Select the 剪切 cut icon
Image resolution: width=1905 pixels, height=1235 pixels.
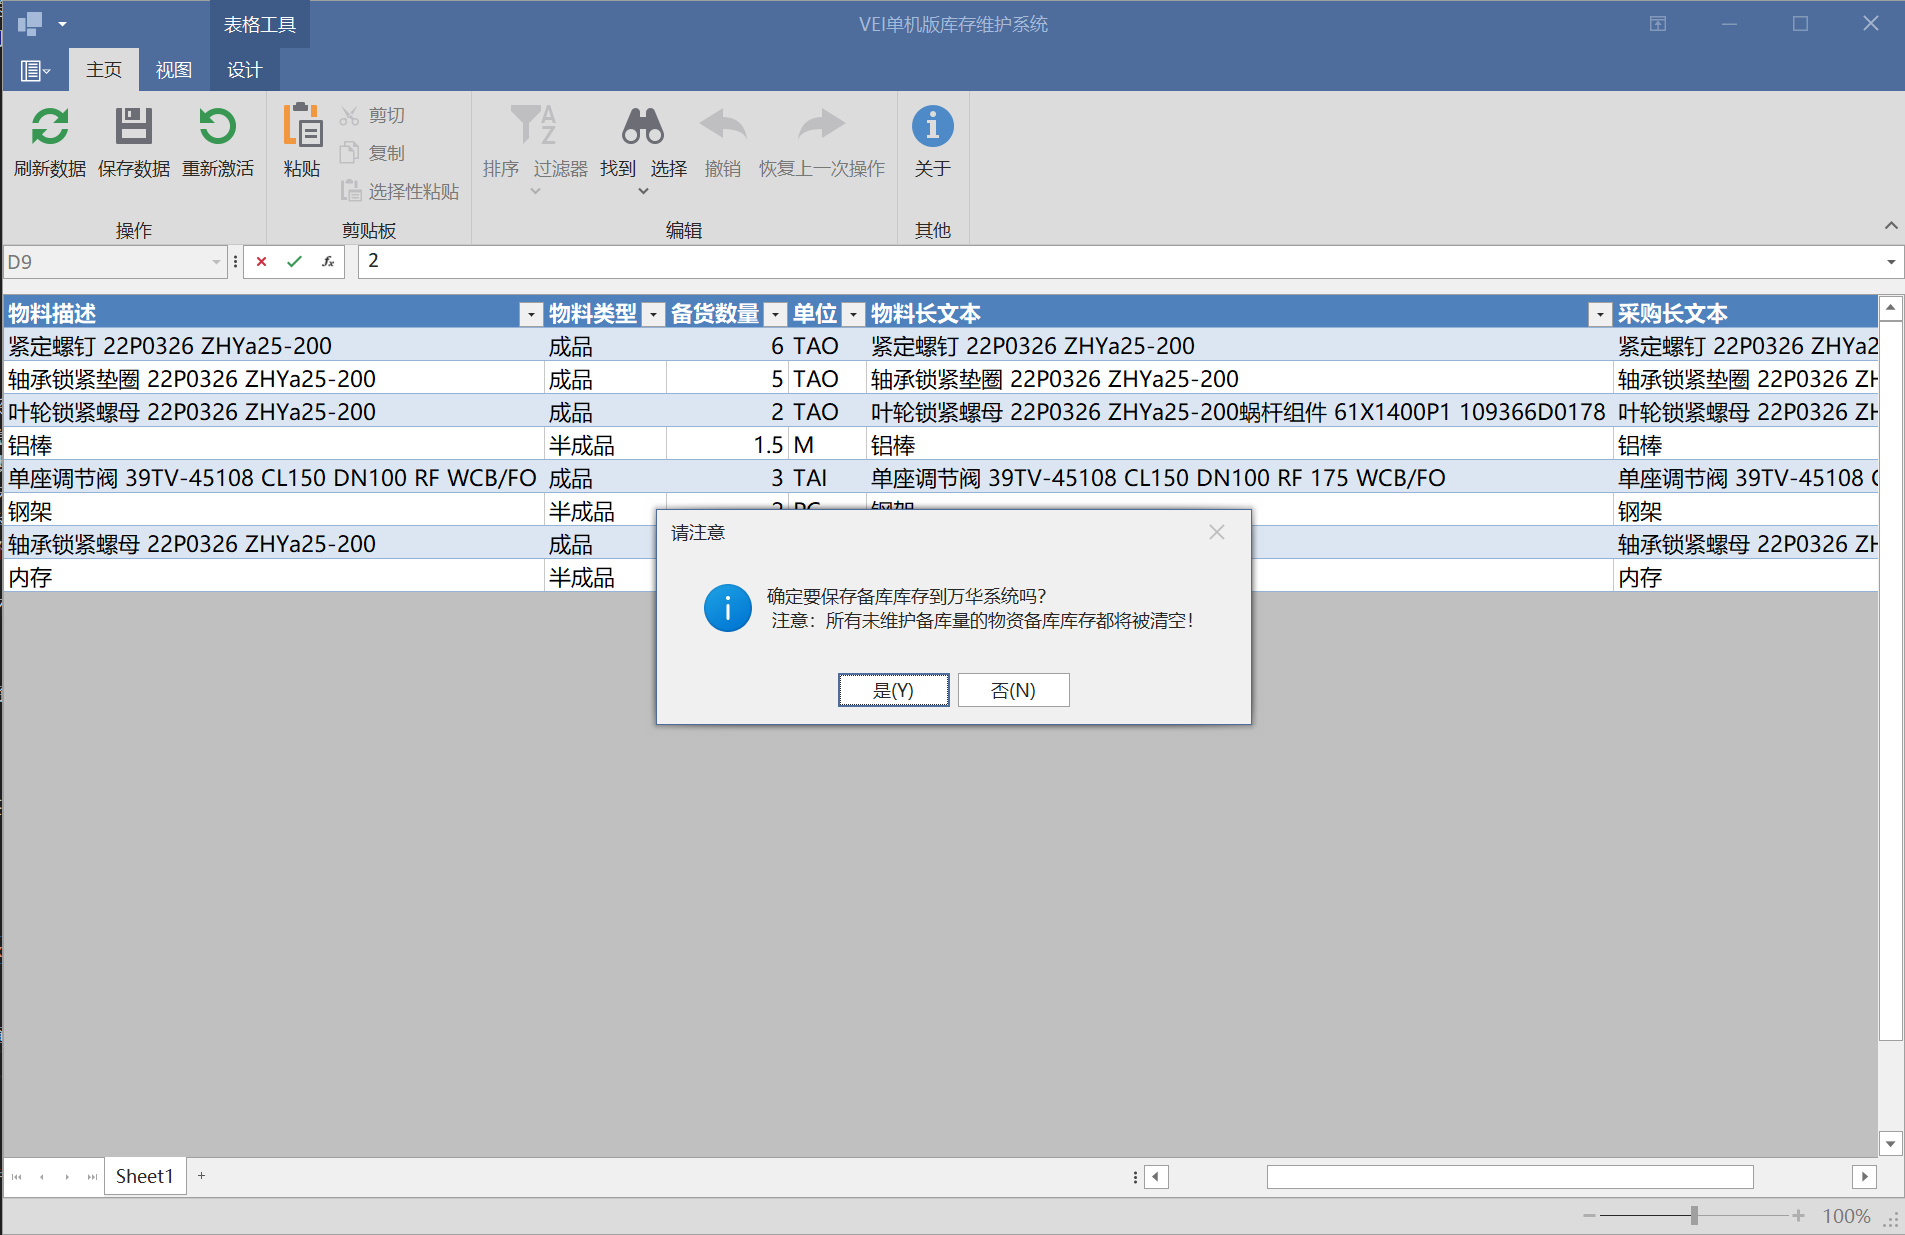(x=351, y=115)
